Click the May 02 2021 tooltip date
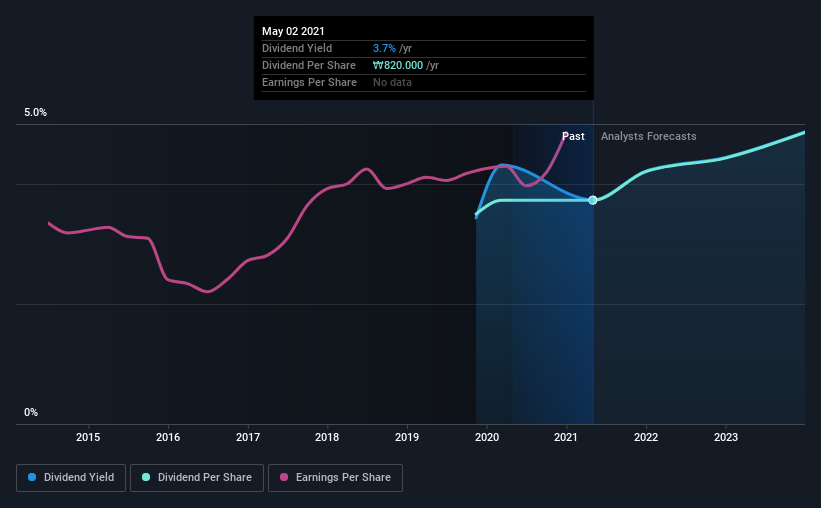Screen dimensions: 821x508 293,31
